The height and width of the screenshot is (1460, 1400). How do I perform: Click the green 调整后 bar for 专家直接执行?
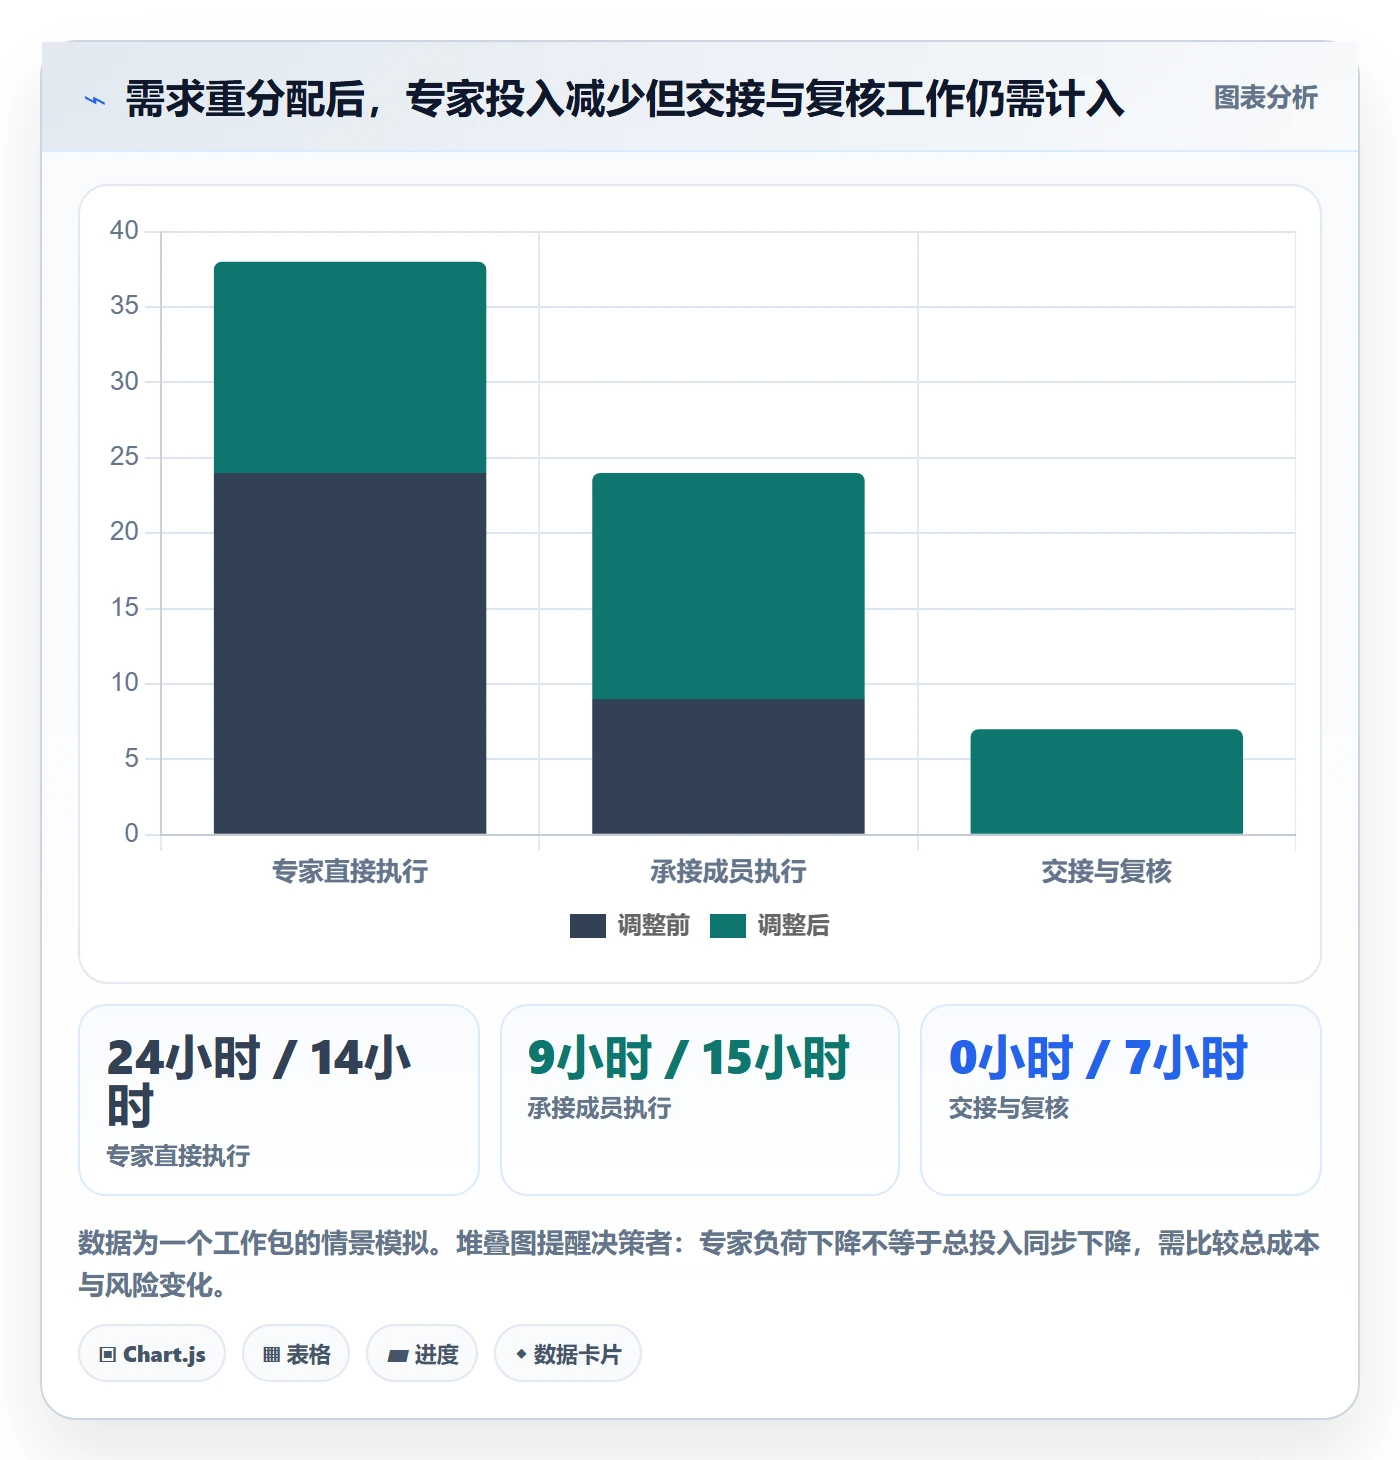(350, 367)
